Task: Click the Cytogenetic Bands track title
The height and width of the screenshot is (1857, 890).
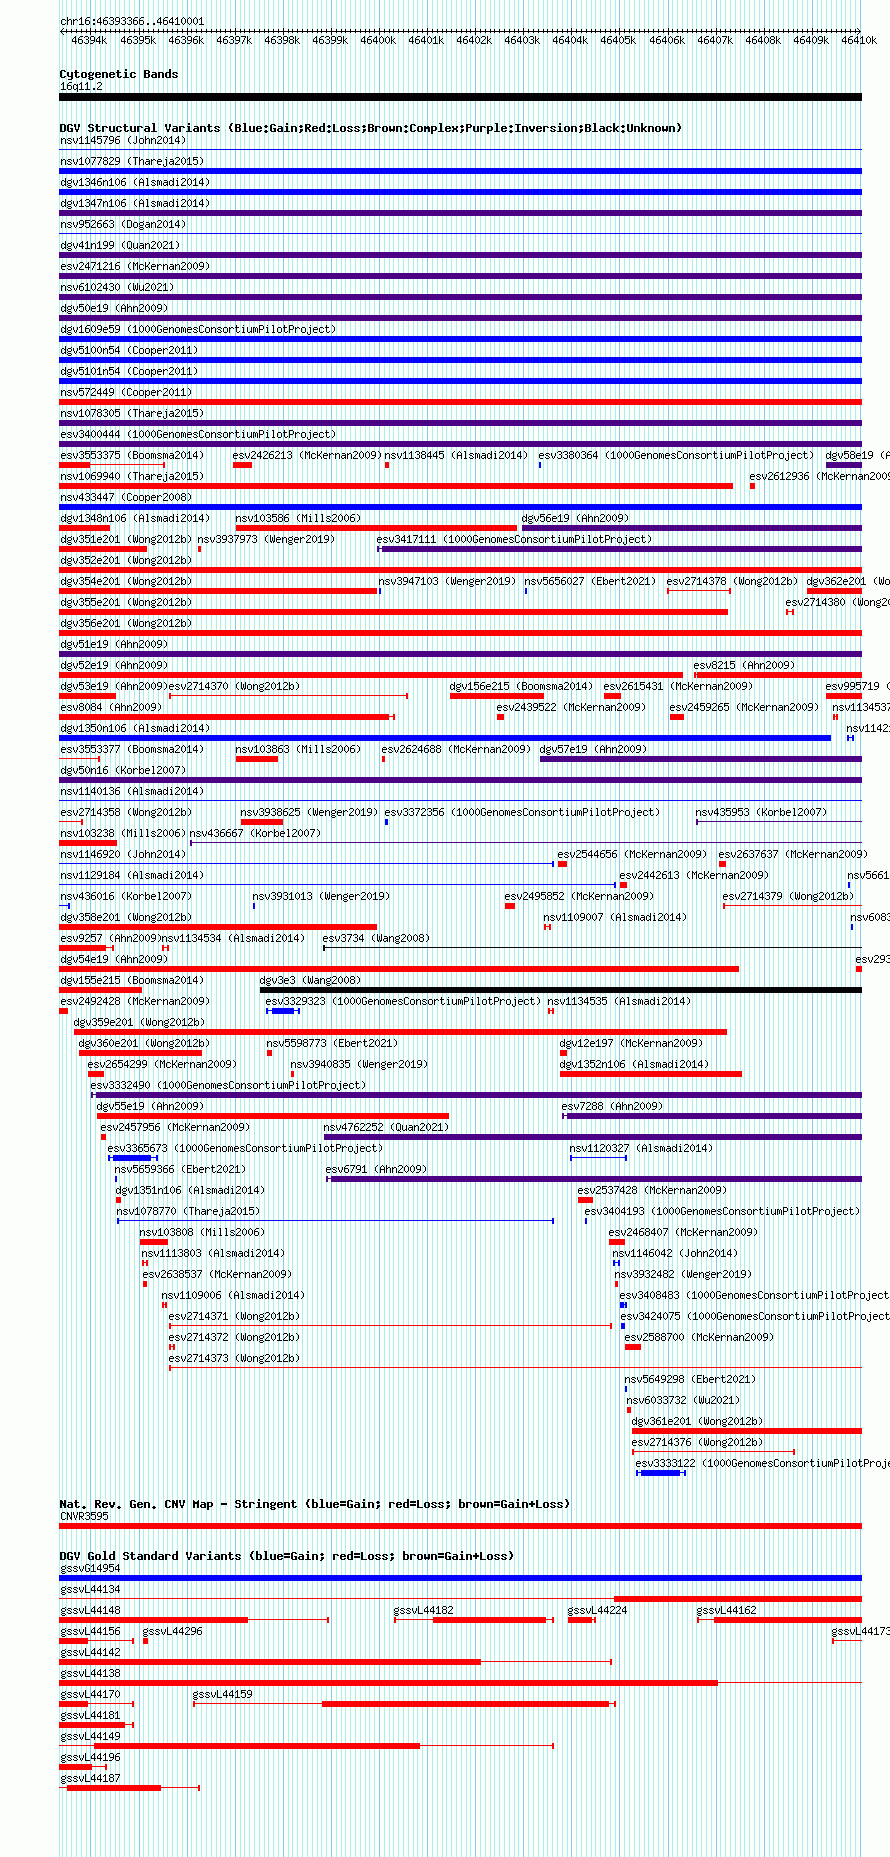Action: (x=119, y=74)
